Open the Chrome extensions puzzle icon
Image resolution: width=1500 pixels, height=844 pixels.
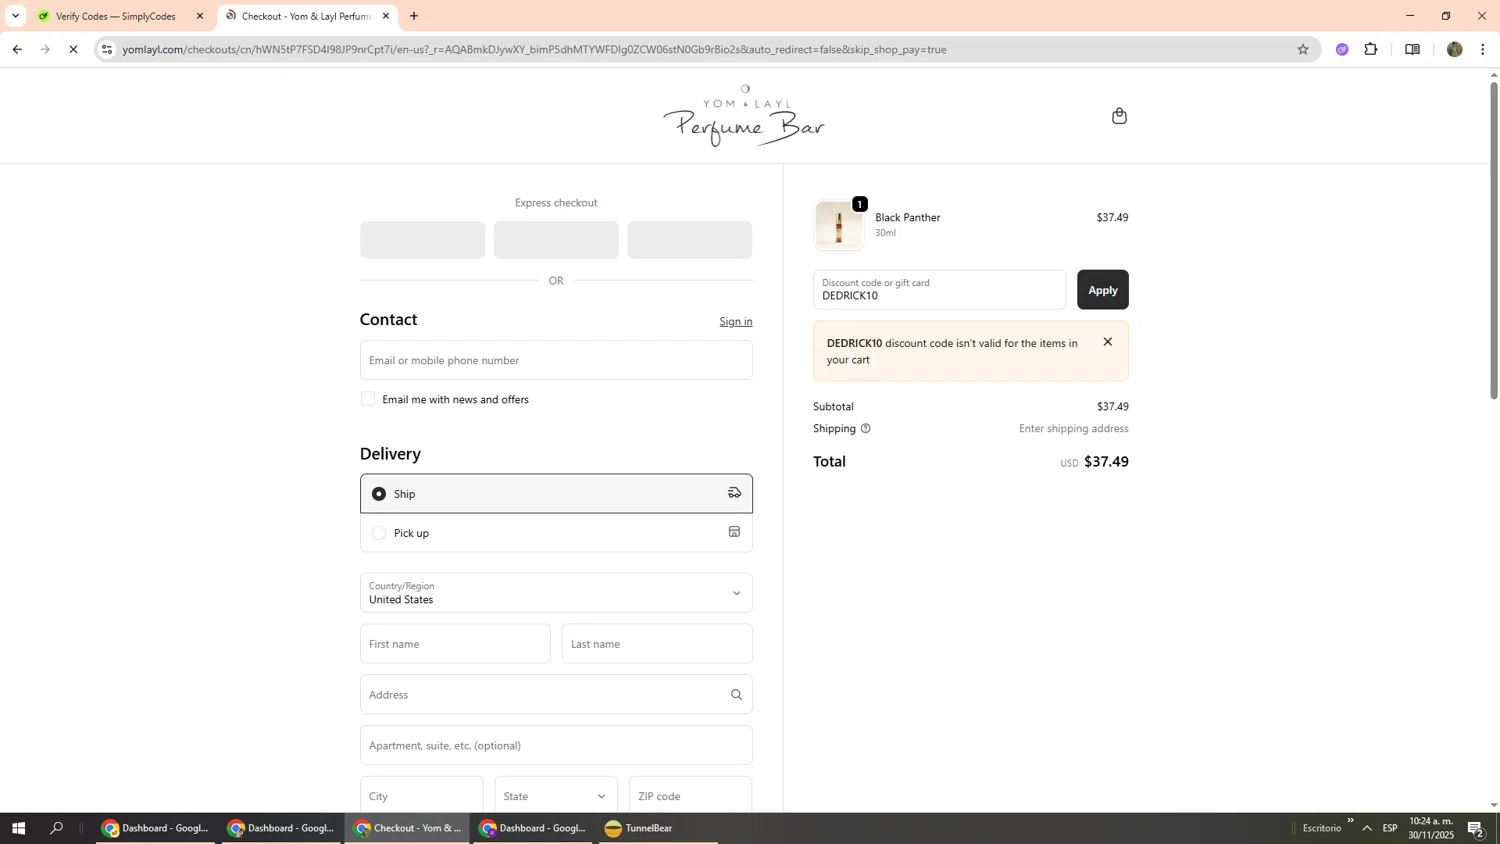(x=1371, y=49)
